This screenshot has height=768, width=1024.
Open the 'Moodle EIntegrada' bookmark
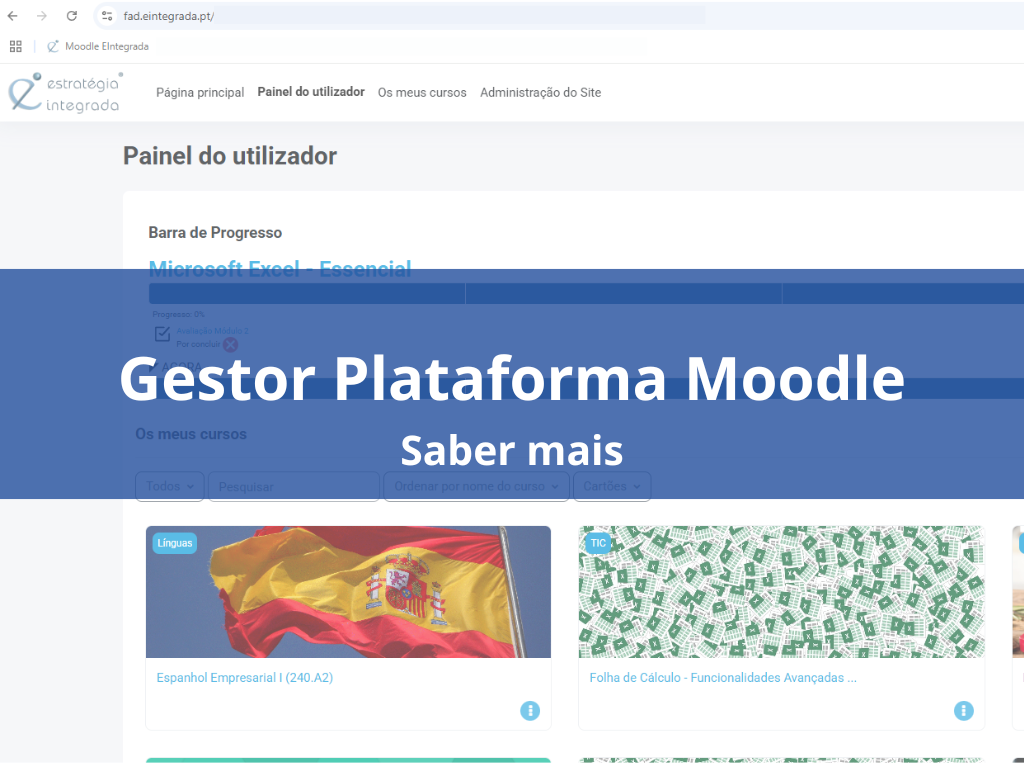click(98, 46)
